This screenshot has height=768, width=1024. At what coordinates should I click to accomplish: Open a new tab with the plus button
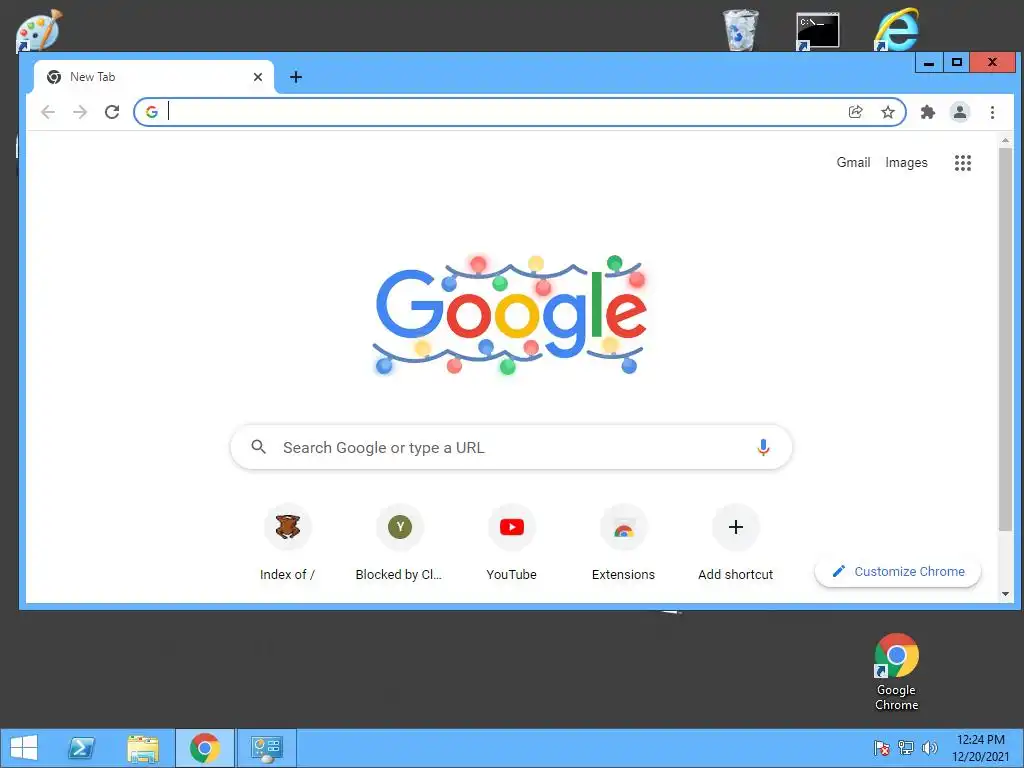click(296, 77)
